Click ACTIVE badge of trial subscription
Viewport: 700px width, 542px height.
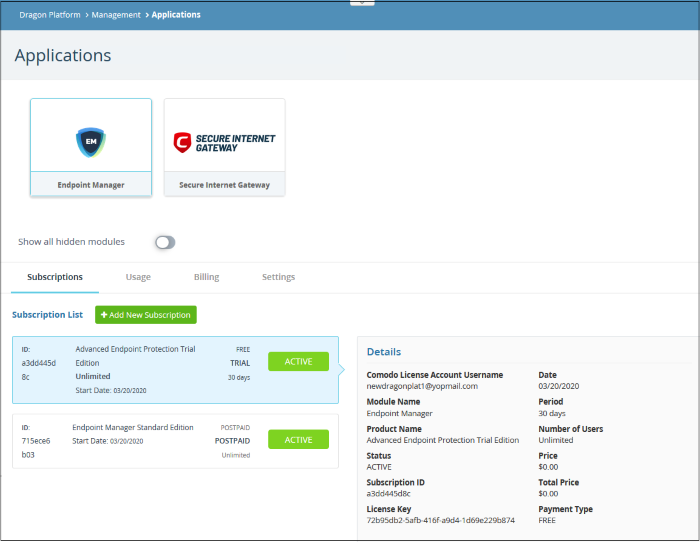[298, 362]
